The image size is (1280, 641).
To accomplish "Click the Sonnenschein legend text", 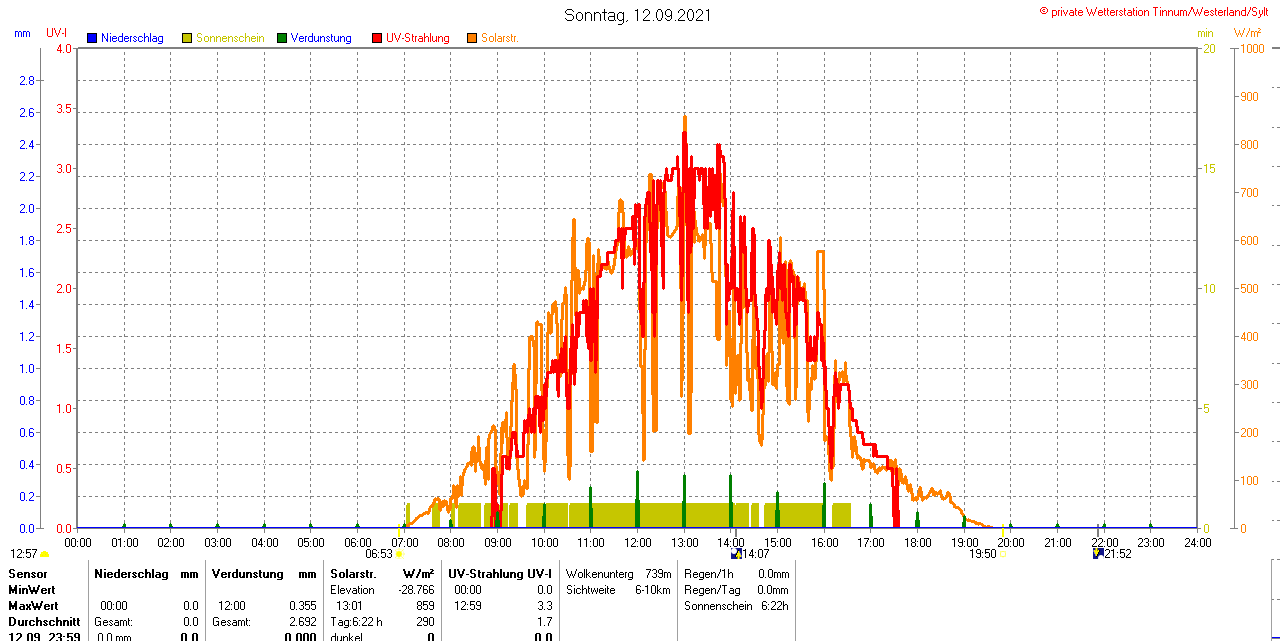I will click(x=230, y=38).
